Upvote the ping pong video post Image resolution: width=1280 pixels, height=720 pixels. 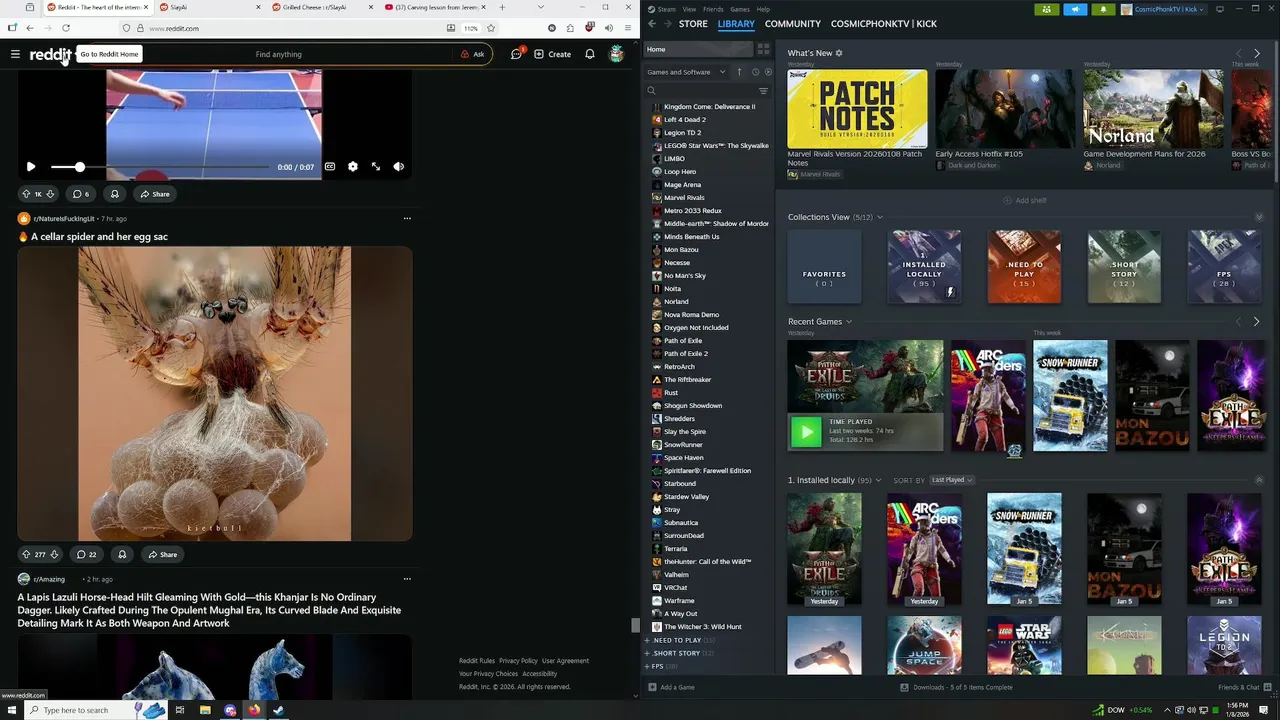[x=26, y=194]
